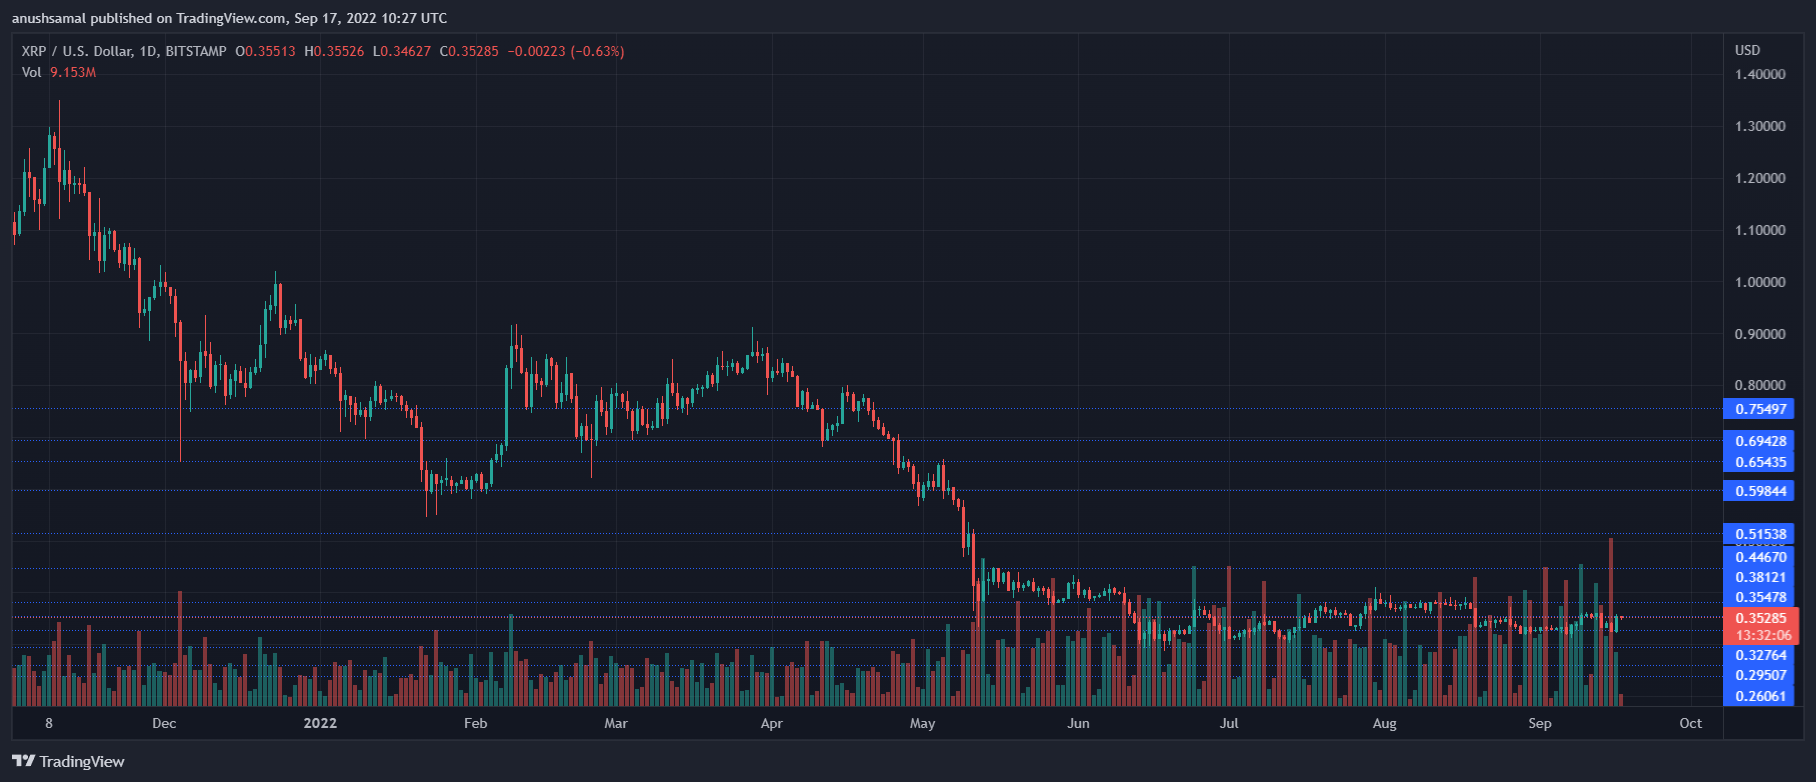Select the 0.65435 price level label
This screenshot has width=1816, height=782.
[x=1759, y=462]
